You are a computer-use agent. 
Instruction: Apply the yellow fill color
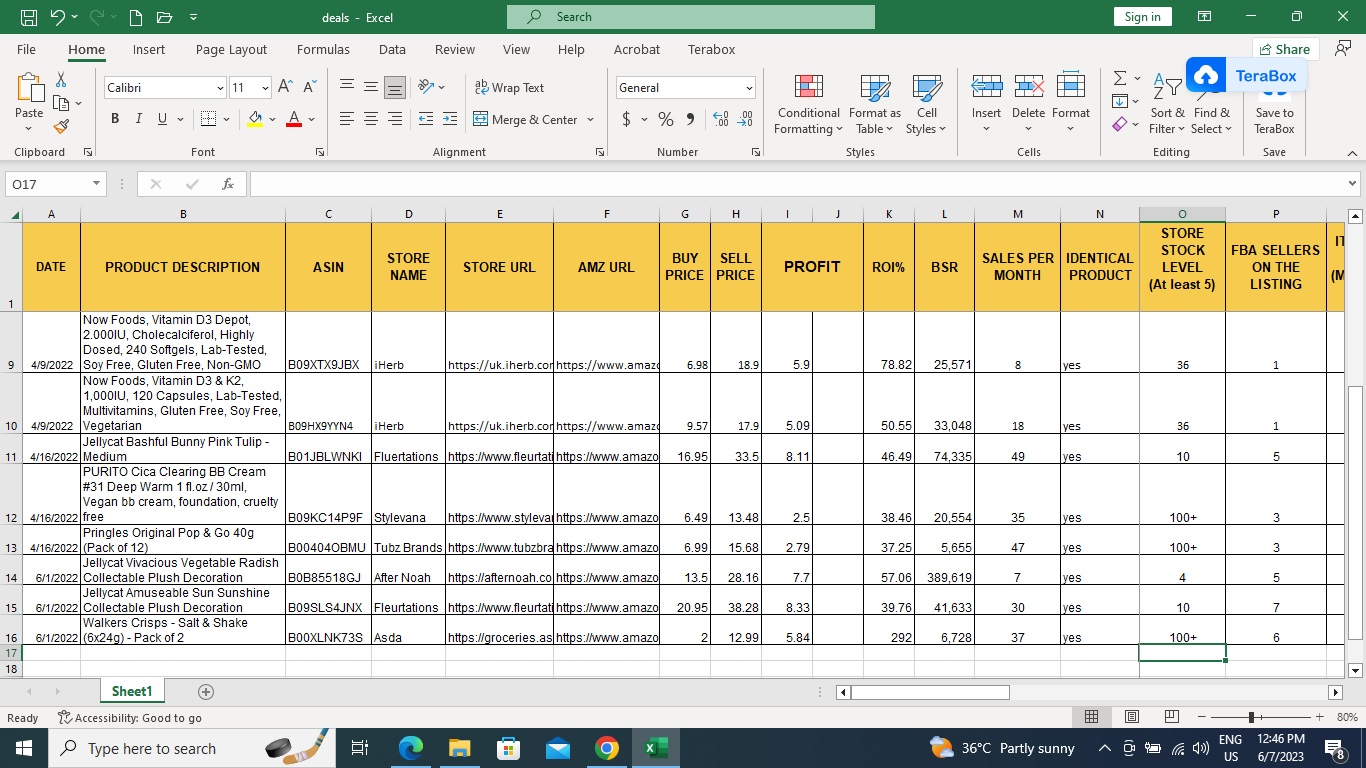tap(255, 119)
